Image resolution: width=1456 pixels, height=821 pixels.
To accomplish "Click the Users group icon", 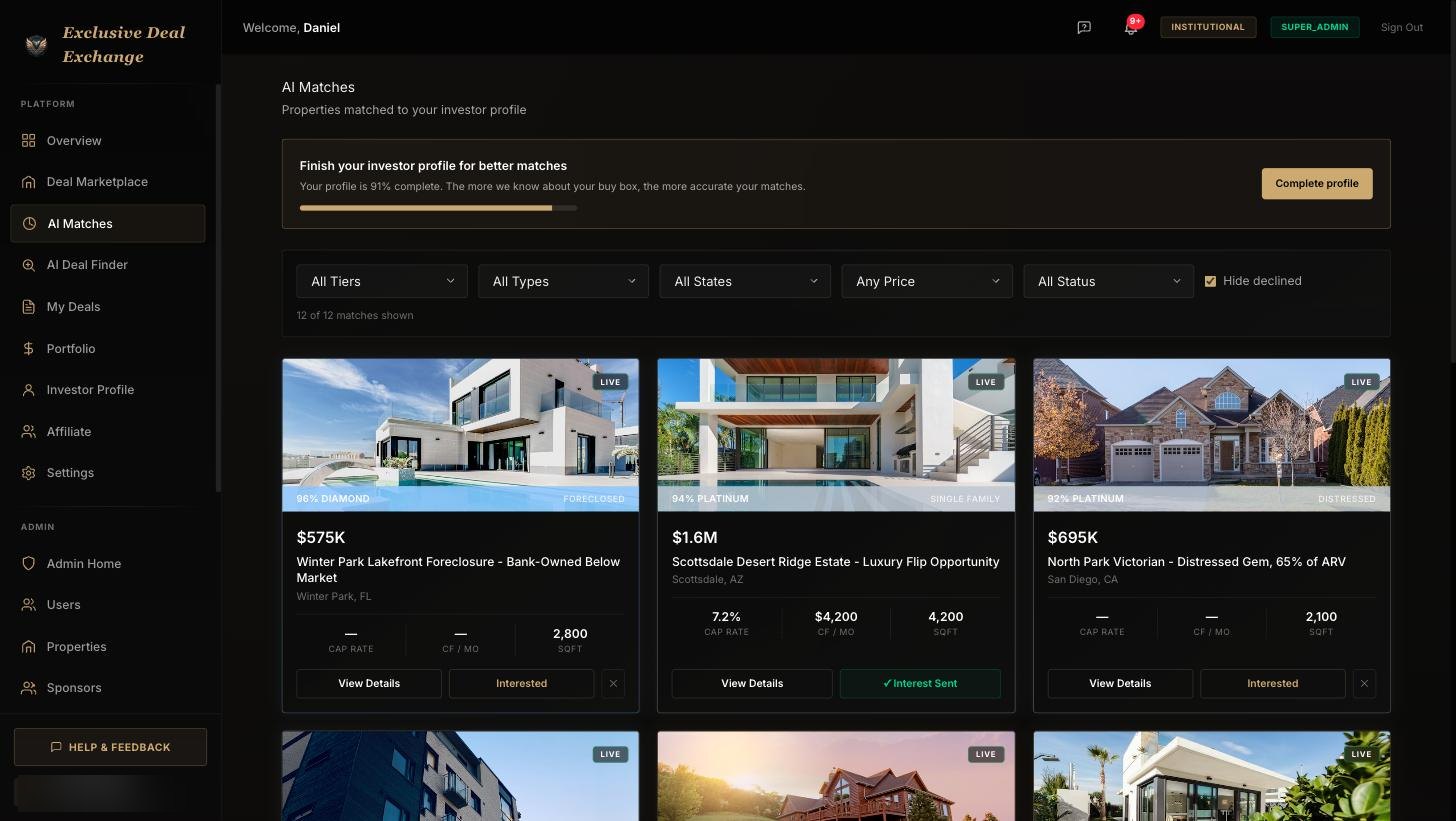I will point(29,605).
